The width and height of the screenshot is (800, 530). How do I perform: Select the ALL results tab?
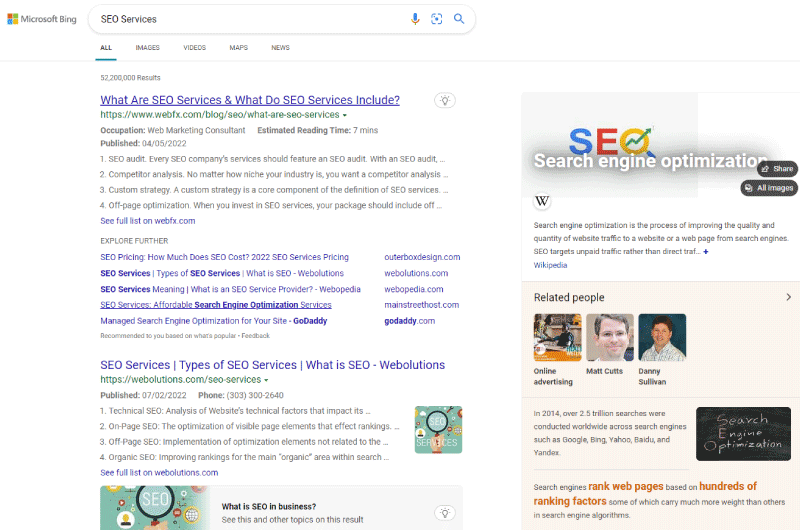click(106, 47)
